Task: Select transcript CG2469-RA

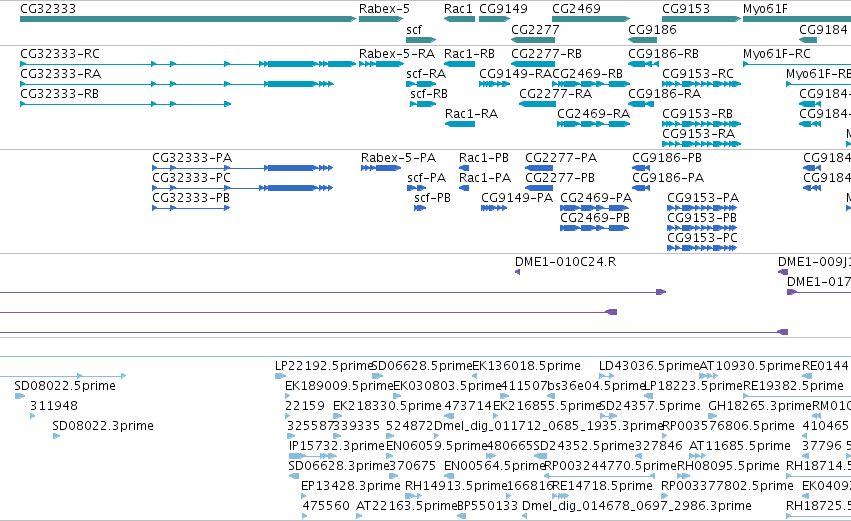Action: (x=594, y=114)
